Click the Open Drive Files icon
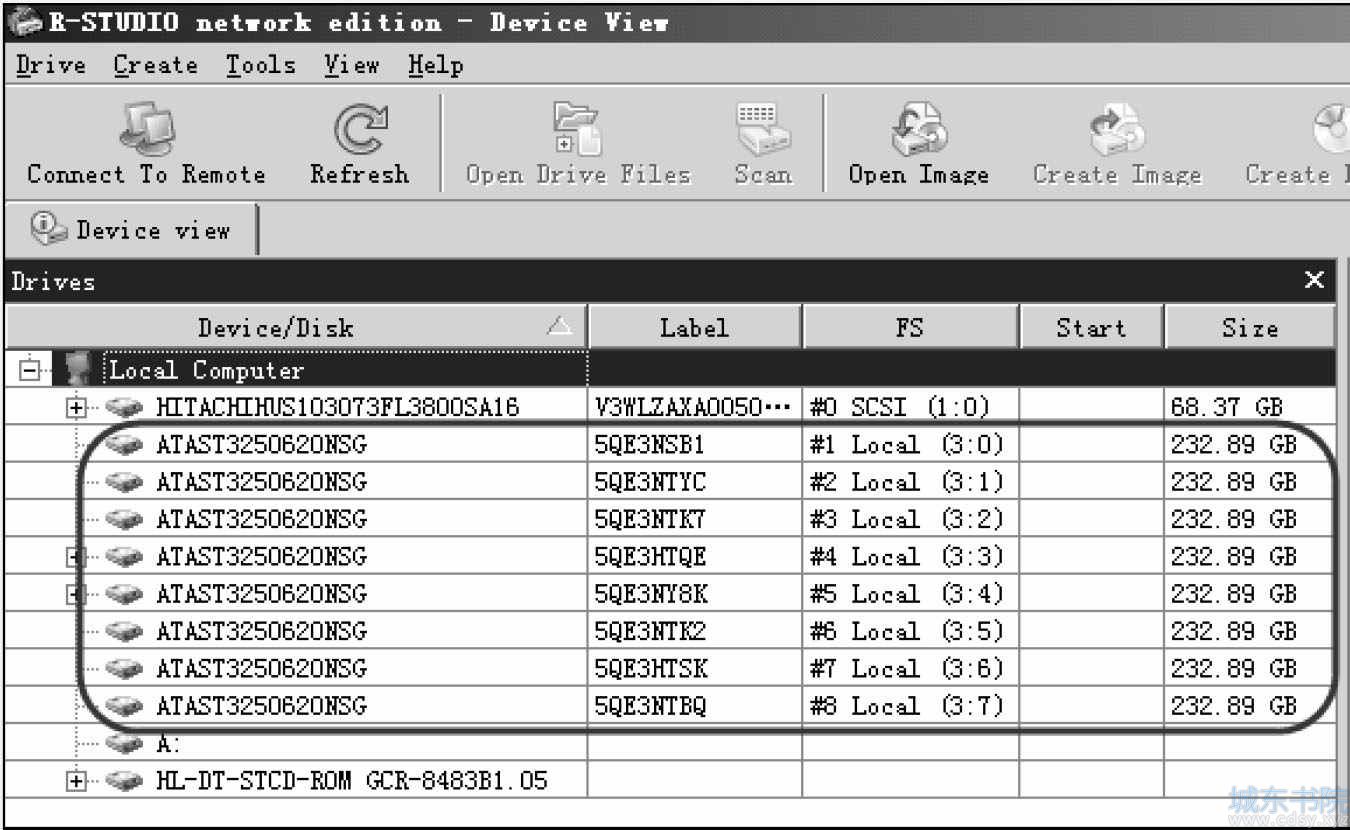The width and height of the screenshot is (1350, 830). click(577, 130)
